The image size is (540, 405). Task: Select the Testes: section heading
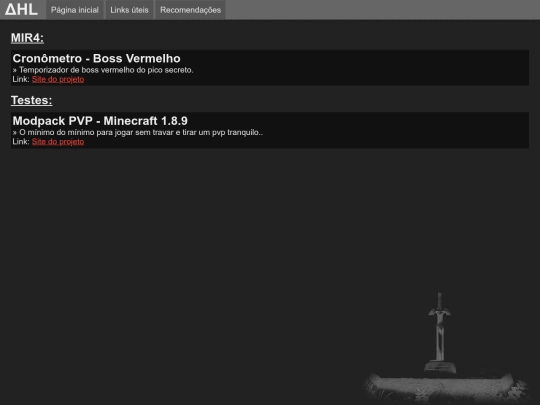pyautogui.click(x=31, y=100)
